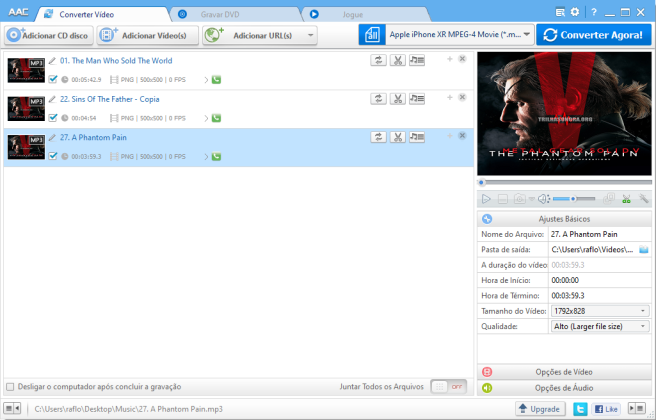The image size is (656, 420).
Task: Expand the Opções de Áudio section
Action: click(564, 388)
